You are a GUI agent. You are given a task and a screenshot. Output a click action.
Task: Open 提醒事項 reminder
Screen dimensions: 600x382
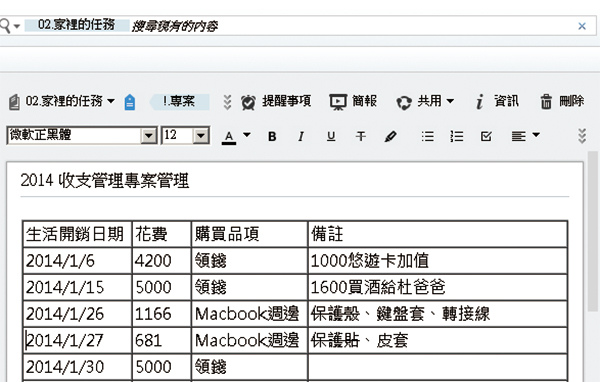[286, 101]
